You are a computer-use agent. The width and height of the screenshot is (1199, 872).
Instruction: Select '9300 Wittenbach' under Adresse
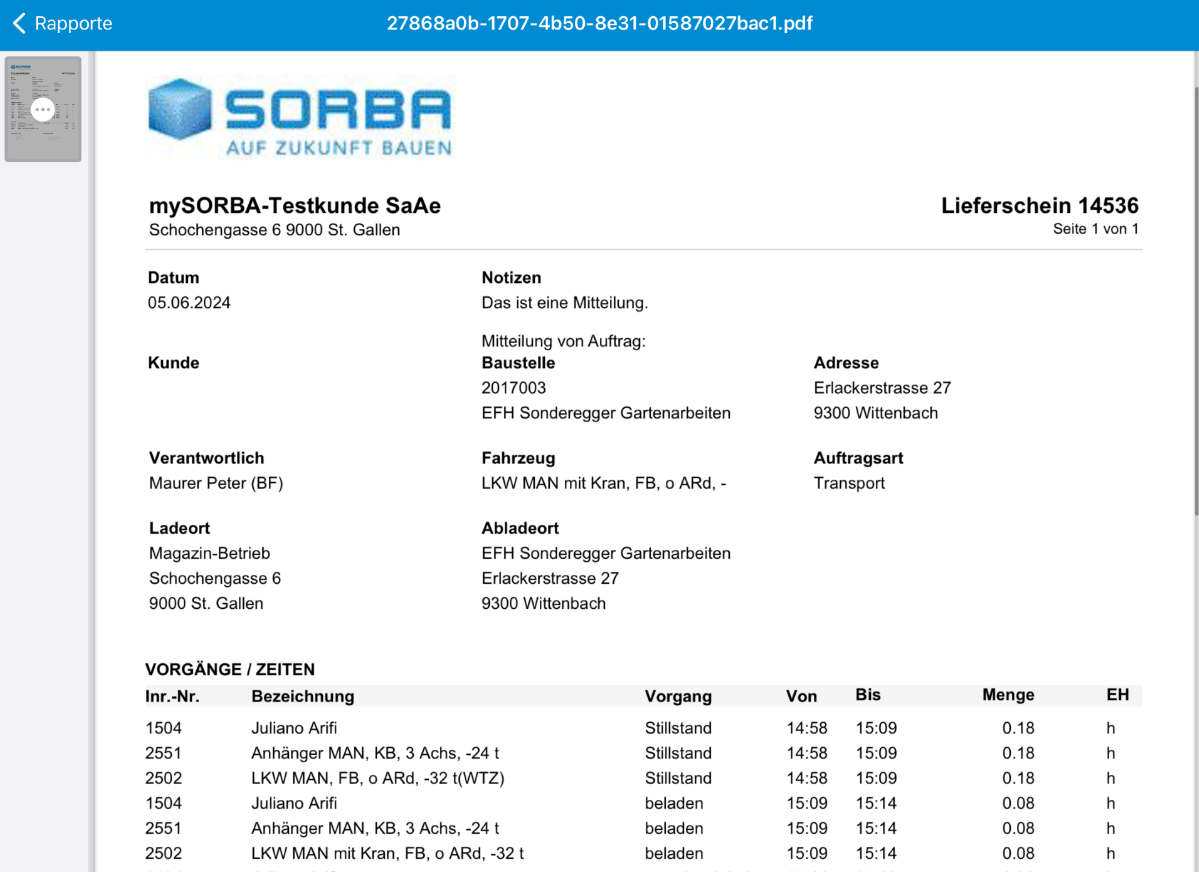tap(876, 413)
